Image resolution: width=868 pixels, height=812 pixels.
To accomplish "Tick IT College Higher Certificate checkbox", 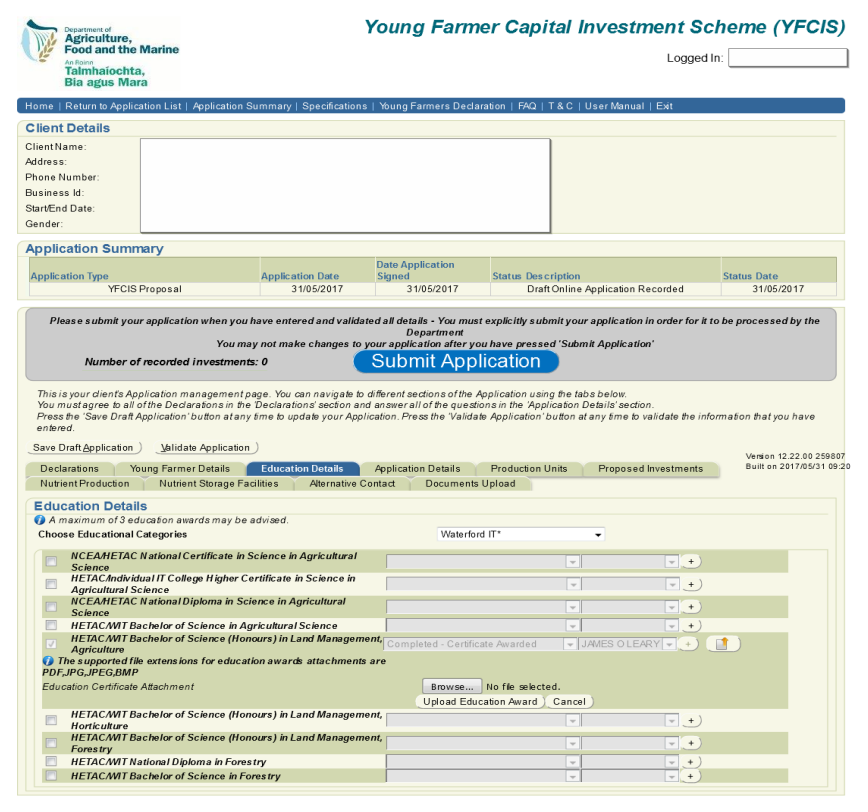I will pyautogui.click(x=51, y=584).
